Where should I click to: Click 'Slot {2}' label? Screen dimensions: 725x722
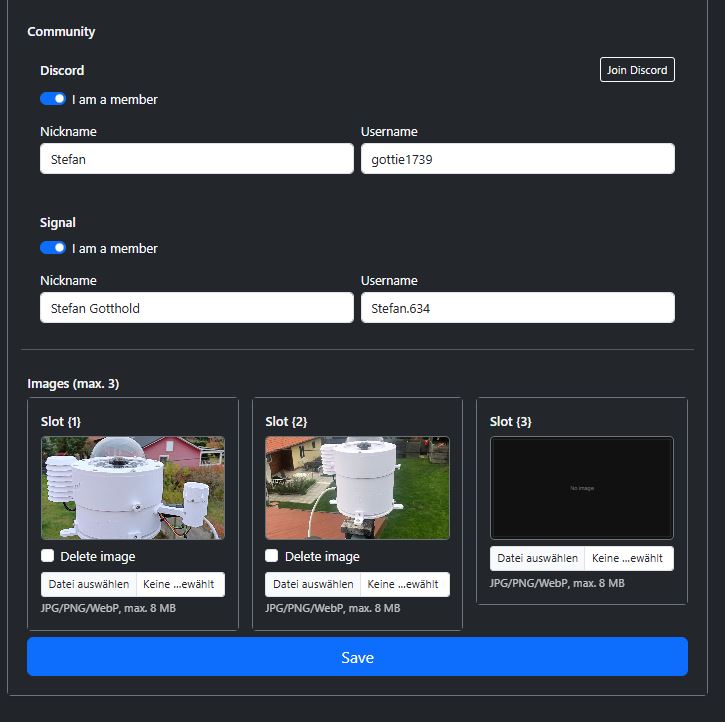pos(286,422)
